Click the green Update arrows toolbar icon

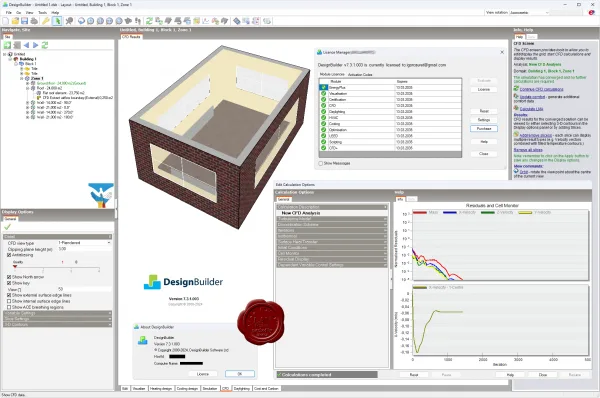(149, 21)
